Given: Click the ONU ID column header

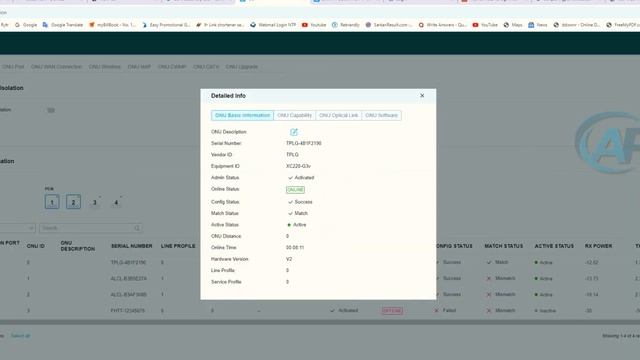Looking at the screenshot, I should coord(36,246).
